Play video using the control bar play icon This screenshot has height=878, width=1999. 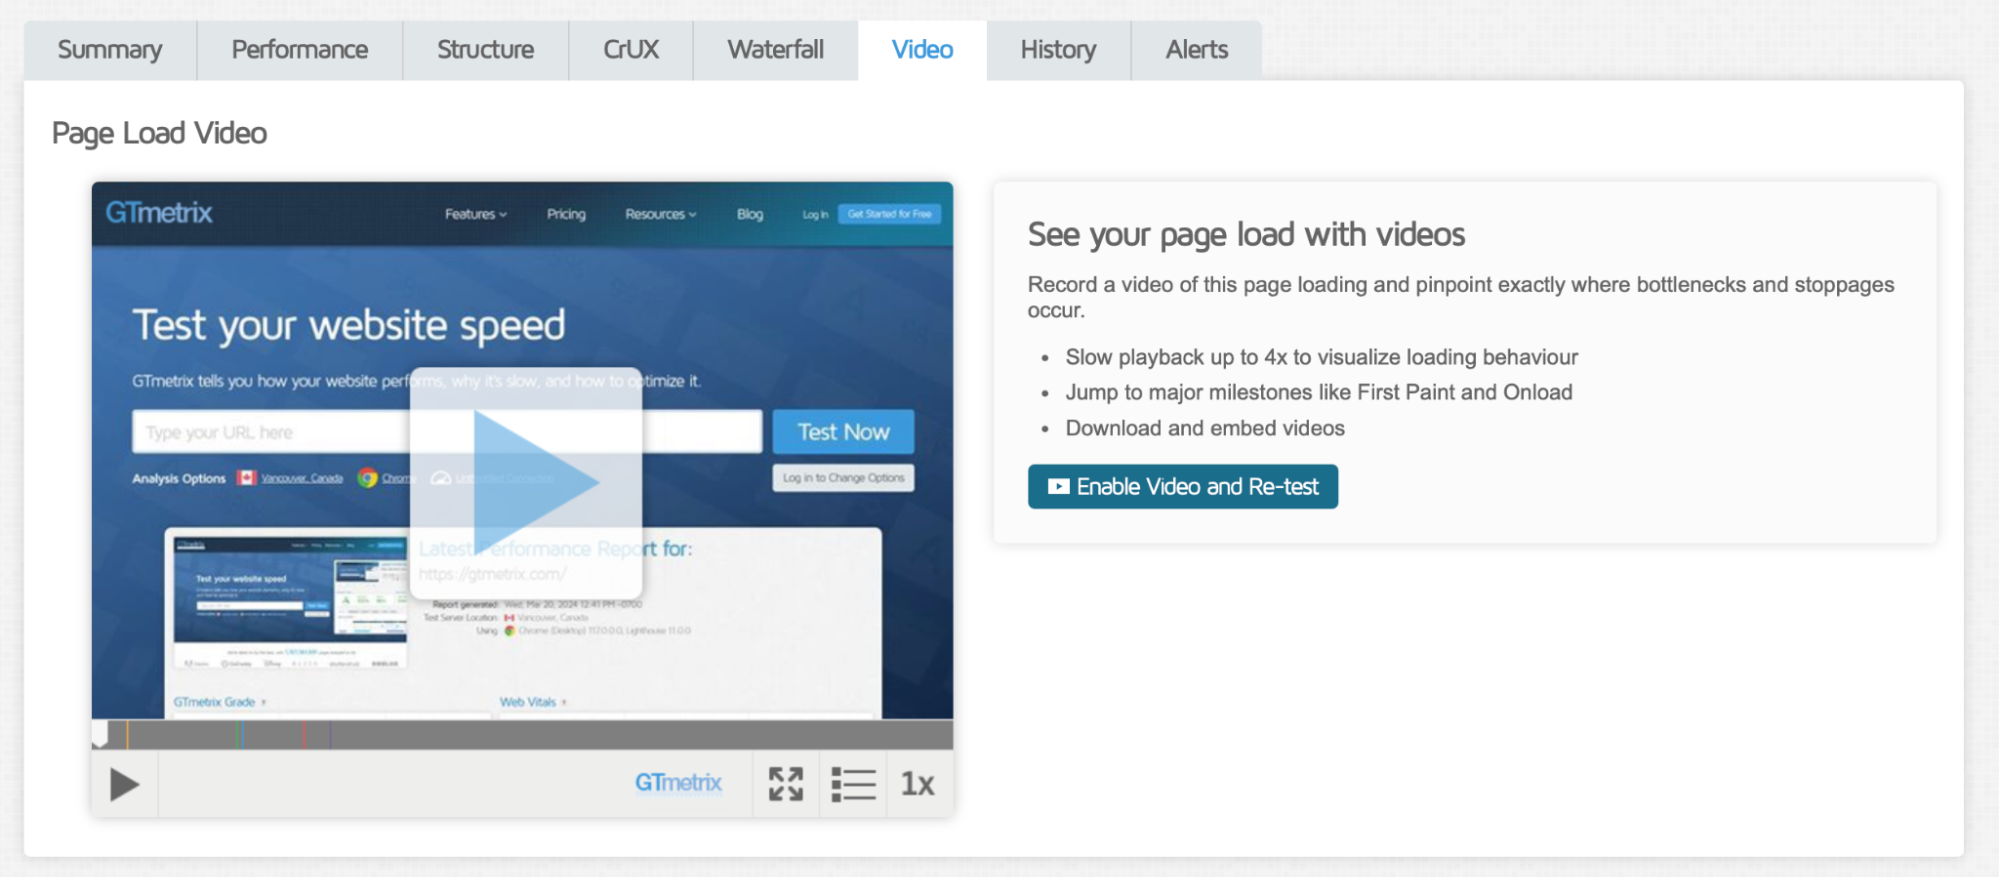pos(124,784)
